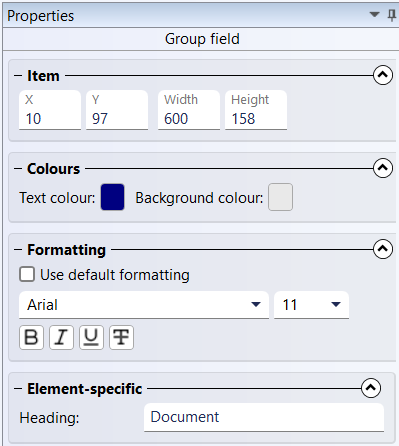Collapse the Item section chevron
399x446 pixels.
383,75
